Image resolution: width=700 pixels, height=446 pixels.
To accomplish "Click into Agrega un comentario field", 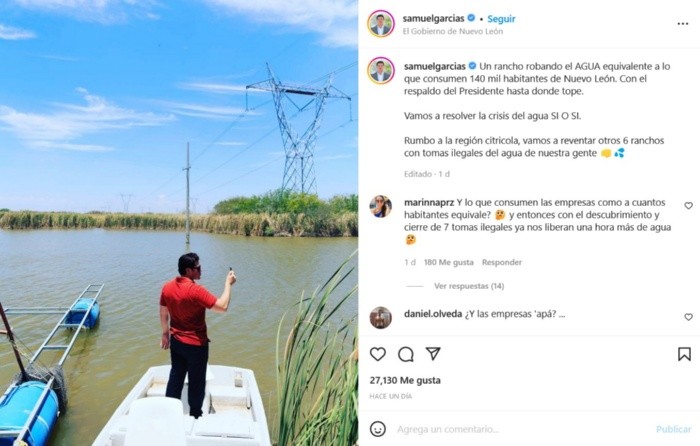I will click(x=448, y=429).
